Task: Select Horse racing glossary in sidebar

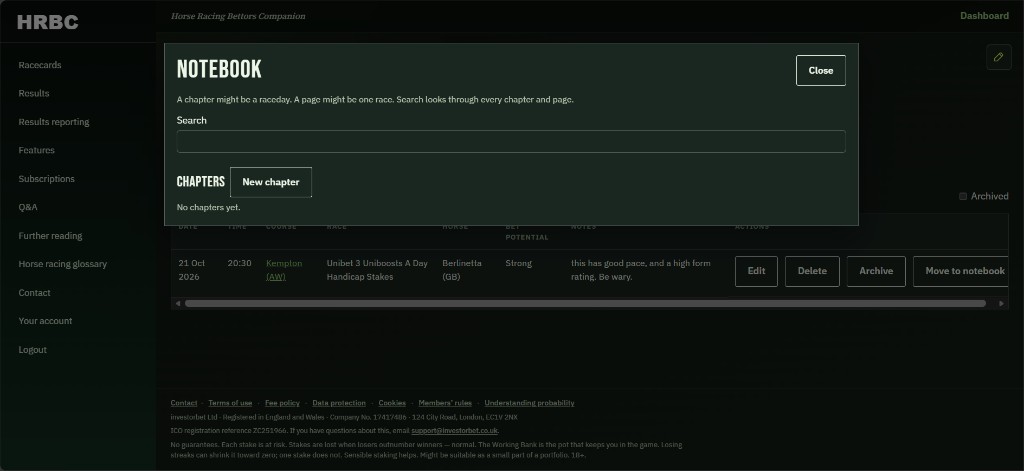Action: pyautogui.click(x=63, y=264)
